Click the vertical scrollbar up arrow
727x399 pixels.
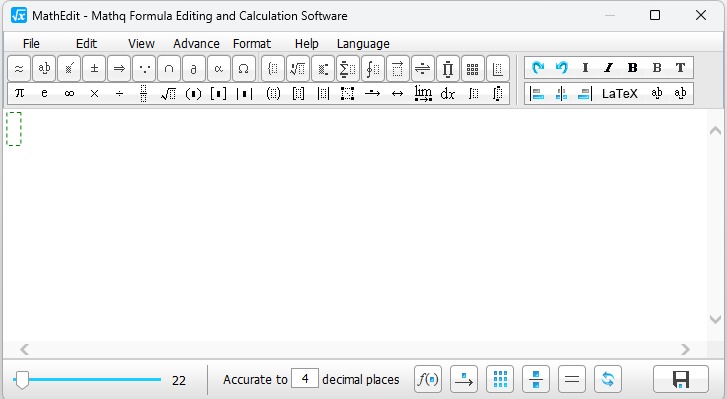(x=715, y=131)
